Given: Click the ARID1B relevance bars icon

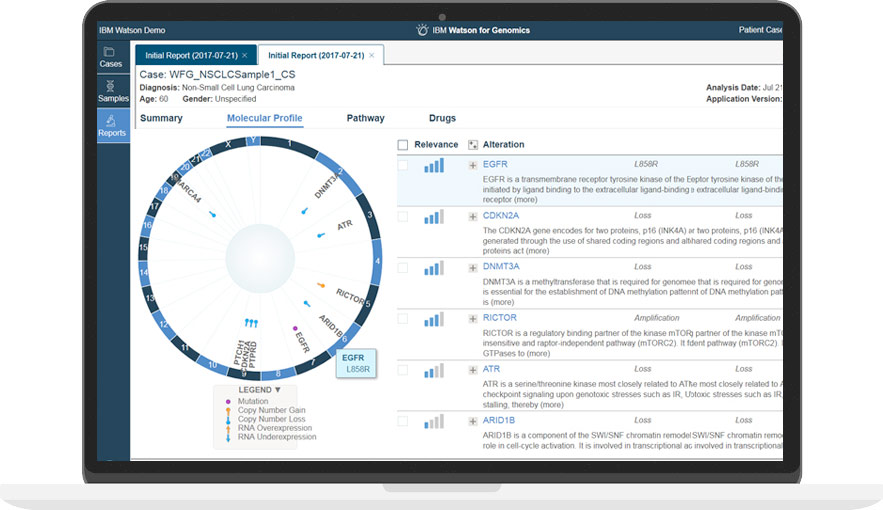Looking at the screenshot, I should (434, 422).
